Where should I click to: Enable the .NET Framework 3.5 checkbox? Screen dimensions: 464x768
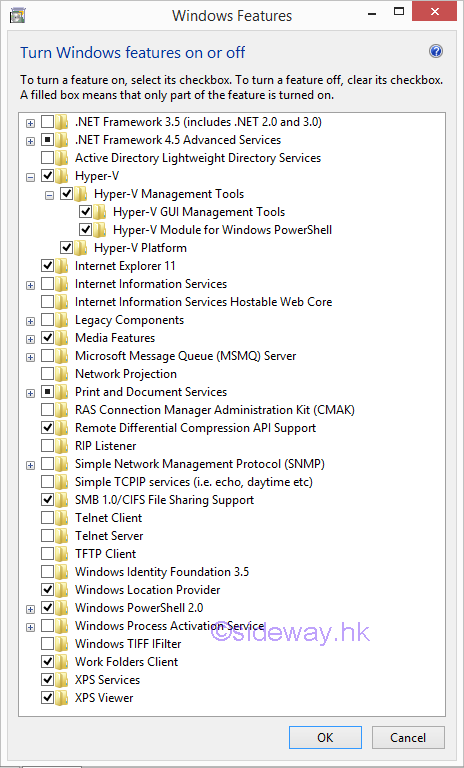(x=48, y=121)
